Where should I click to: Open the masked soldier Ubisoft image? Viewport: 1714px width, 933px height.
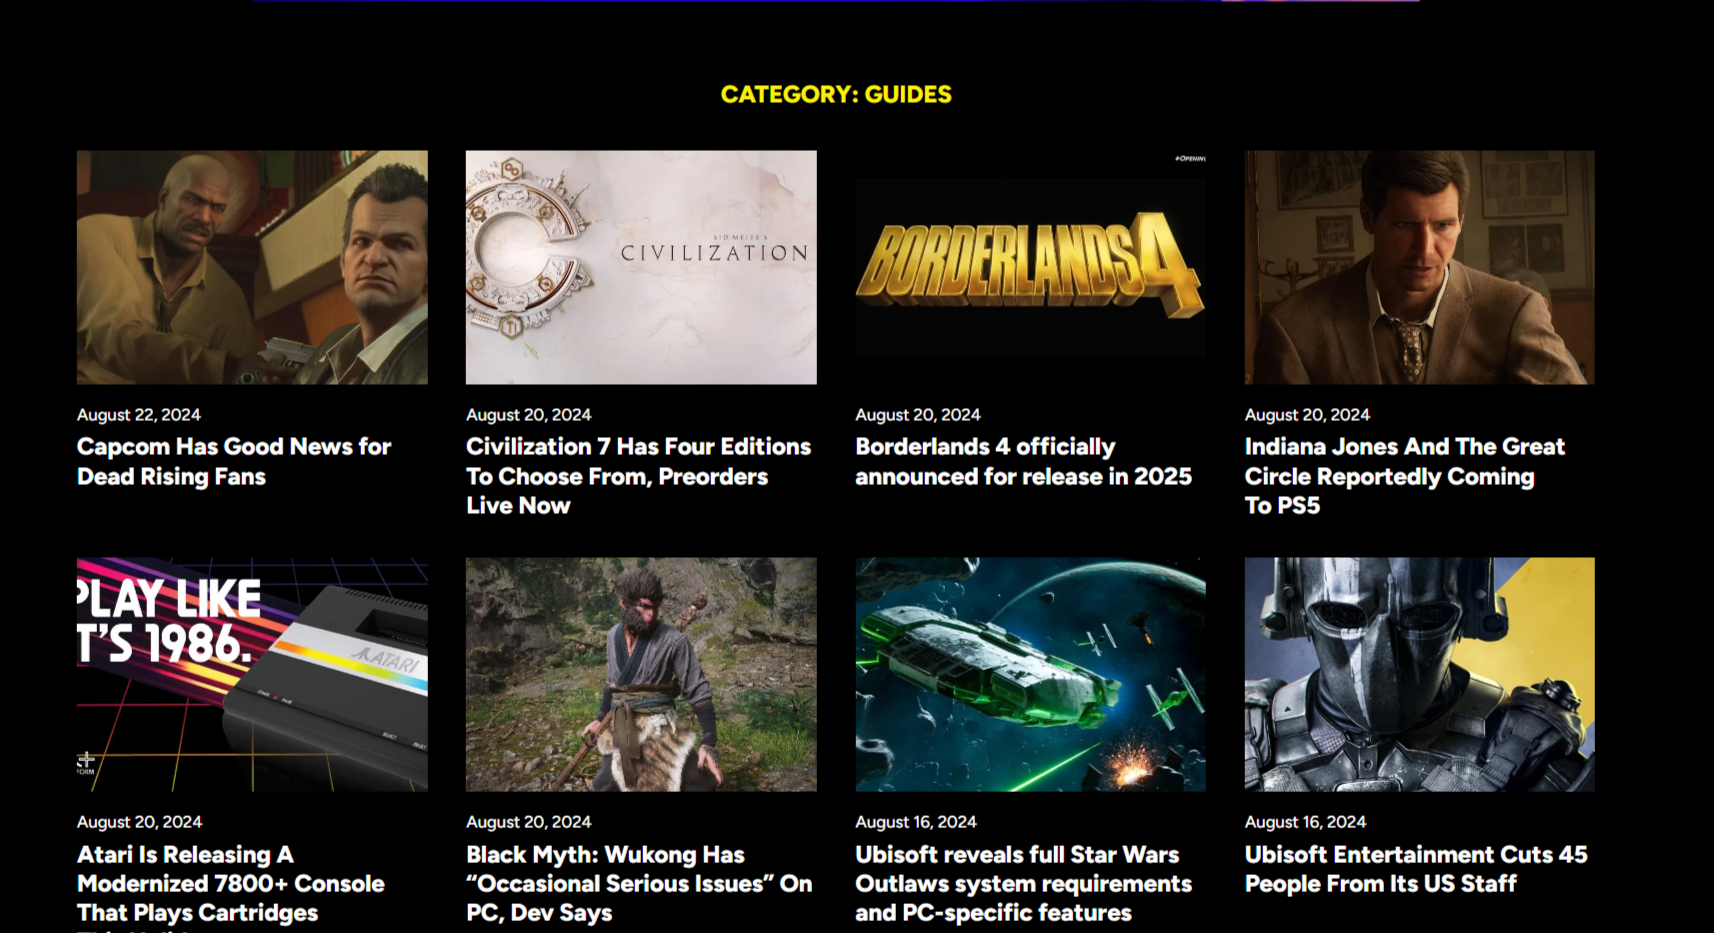tap(1419, 674)
